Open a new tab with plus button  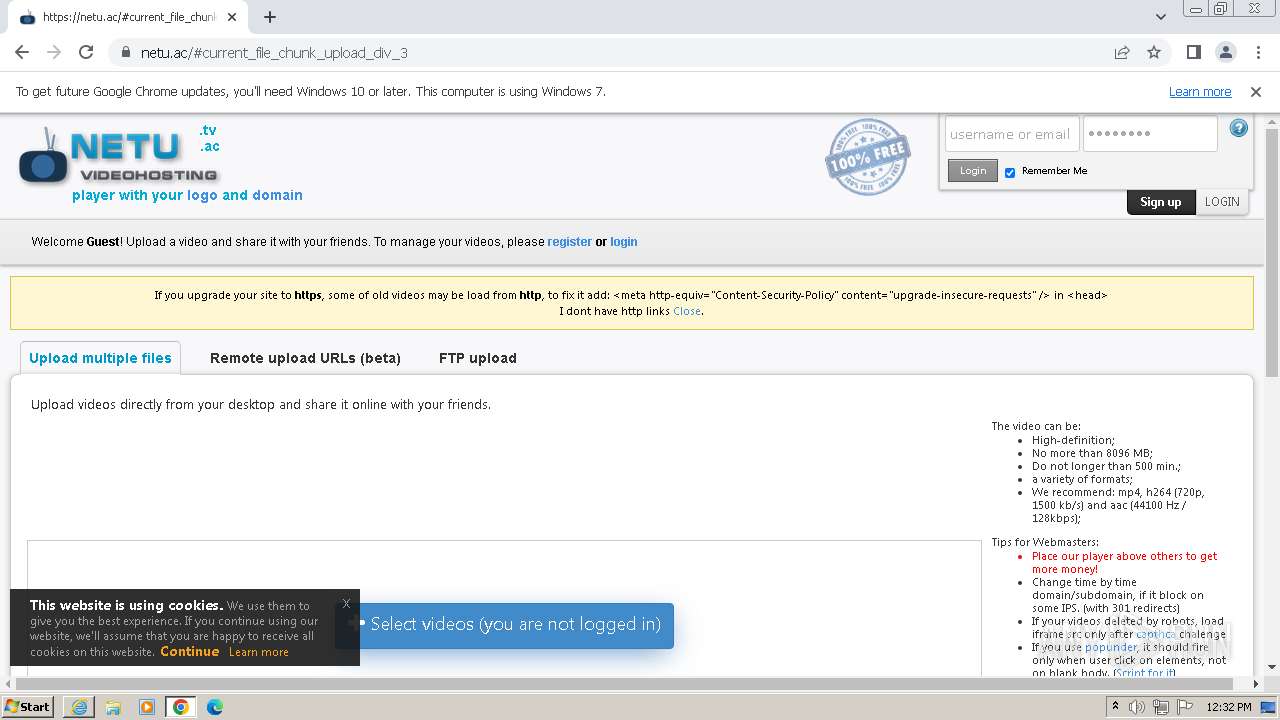pyautogui.click(x=270, y=17)
